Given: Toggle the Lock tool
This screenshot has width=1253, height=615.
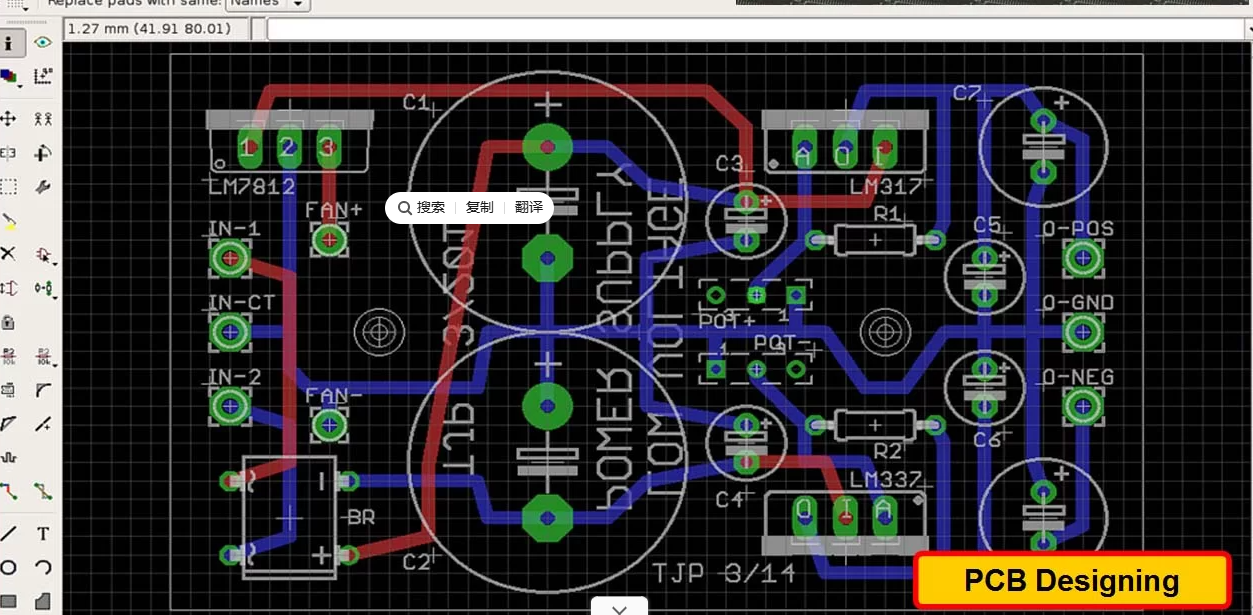Looking at the screenshot, I should (x=9, y=322).
